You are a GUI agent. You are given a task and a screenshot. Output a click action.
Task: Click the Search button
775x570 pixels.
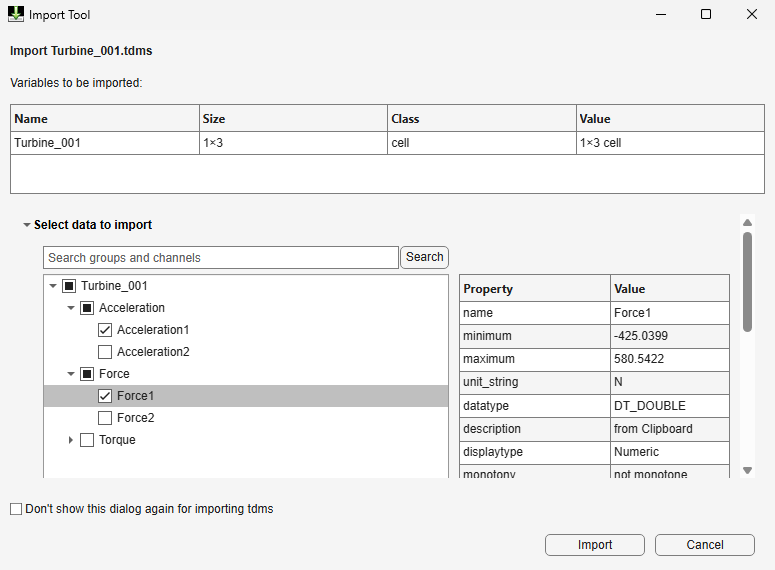coord(425,257)
